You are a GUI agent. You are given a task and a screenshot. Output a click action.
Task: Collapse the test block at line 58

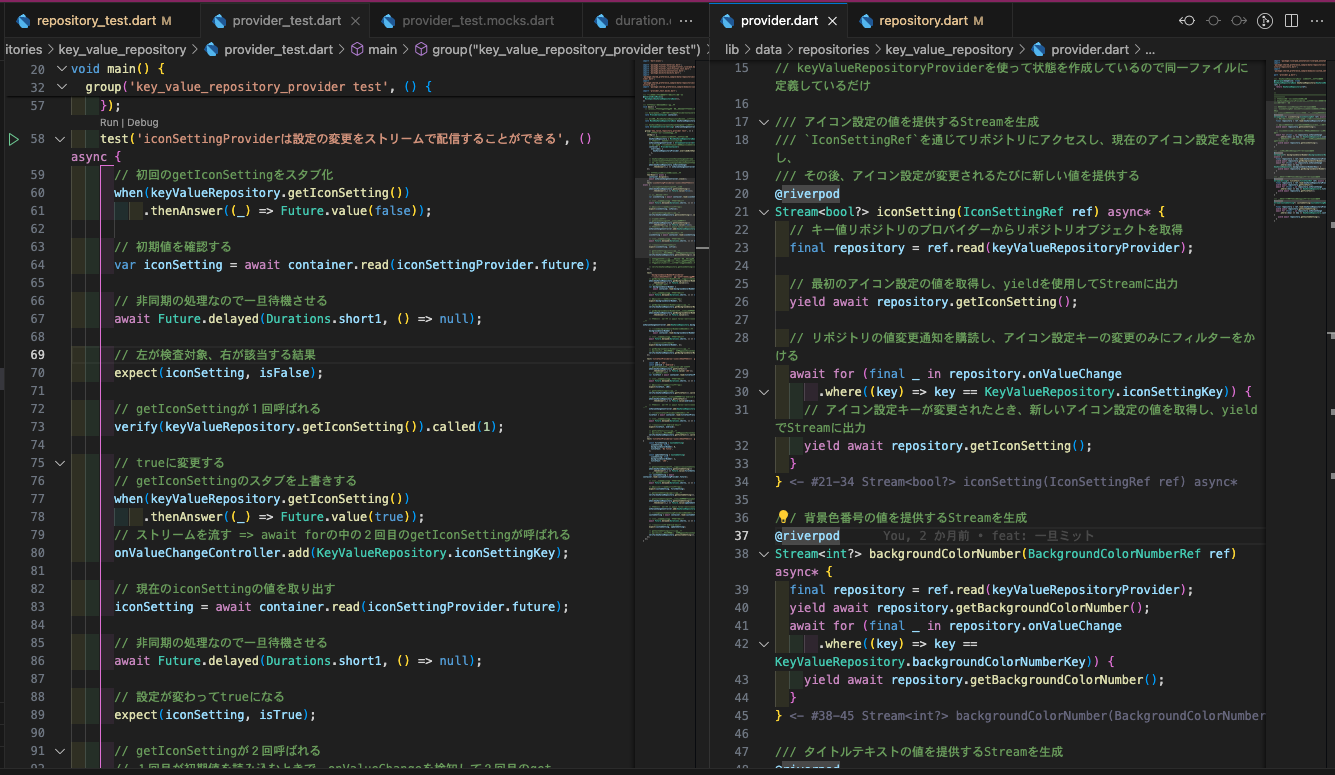(x=60, y=138)
